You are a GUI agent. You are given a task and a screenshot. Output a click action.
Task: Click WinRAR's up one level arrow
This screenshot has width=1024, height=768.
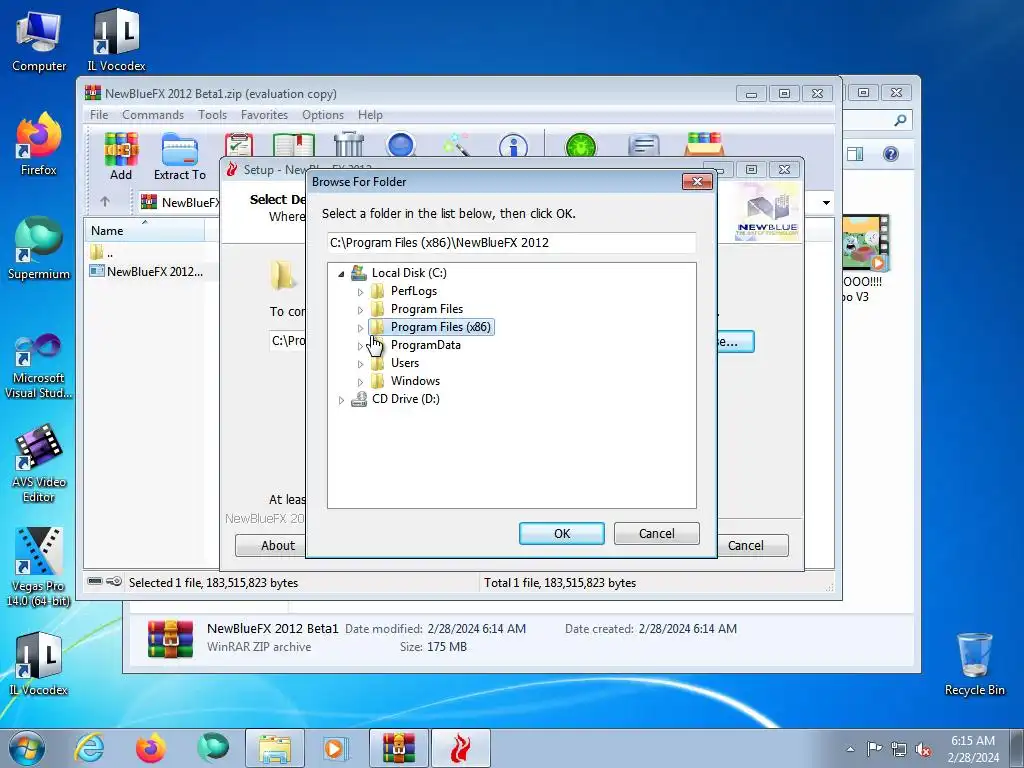[105, 202]
